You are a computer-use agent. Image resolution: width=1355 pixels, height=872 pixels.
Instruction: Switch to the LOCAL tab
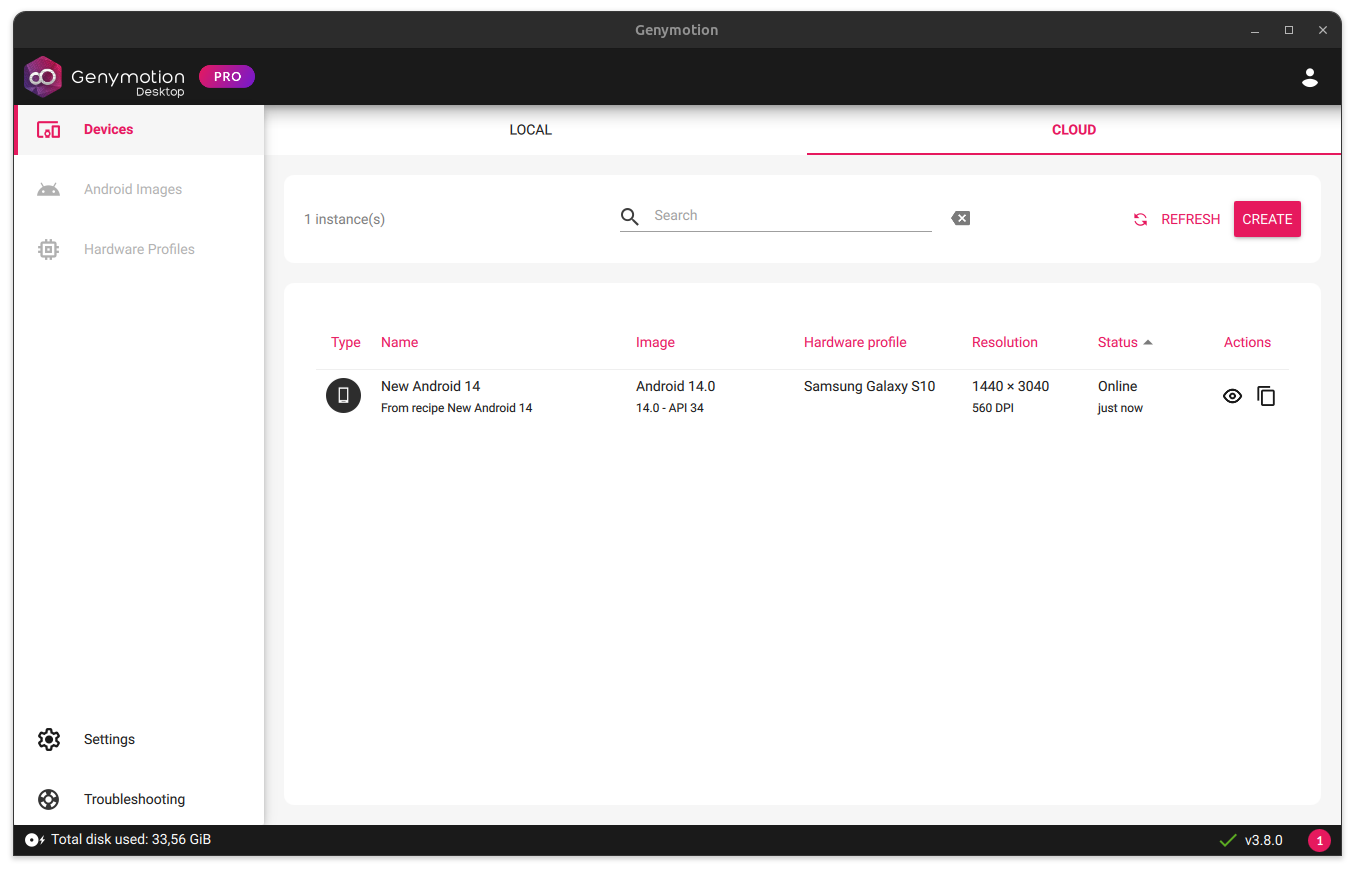[530, 129]
